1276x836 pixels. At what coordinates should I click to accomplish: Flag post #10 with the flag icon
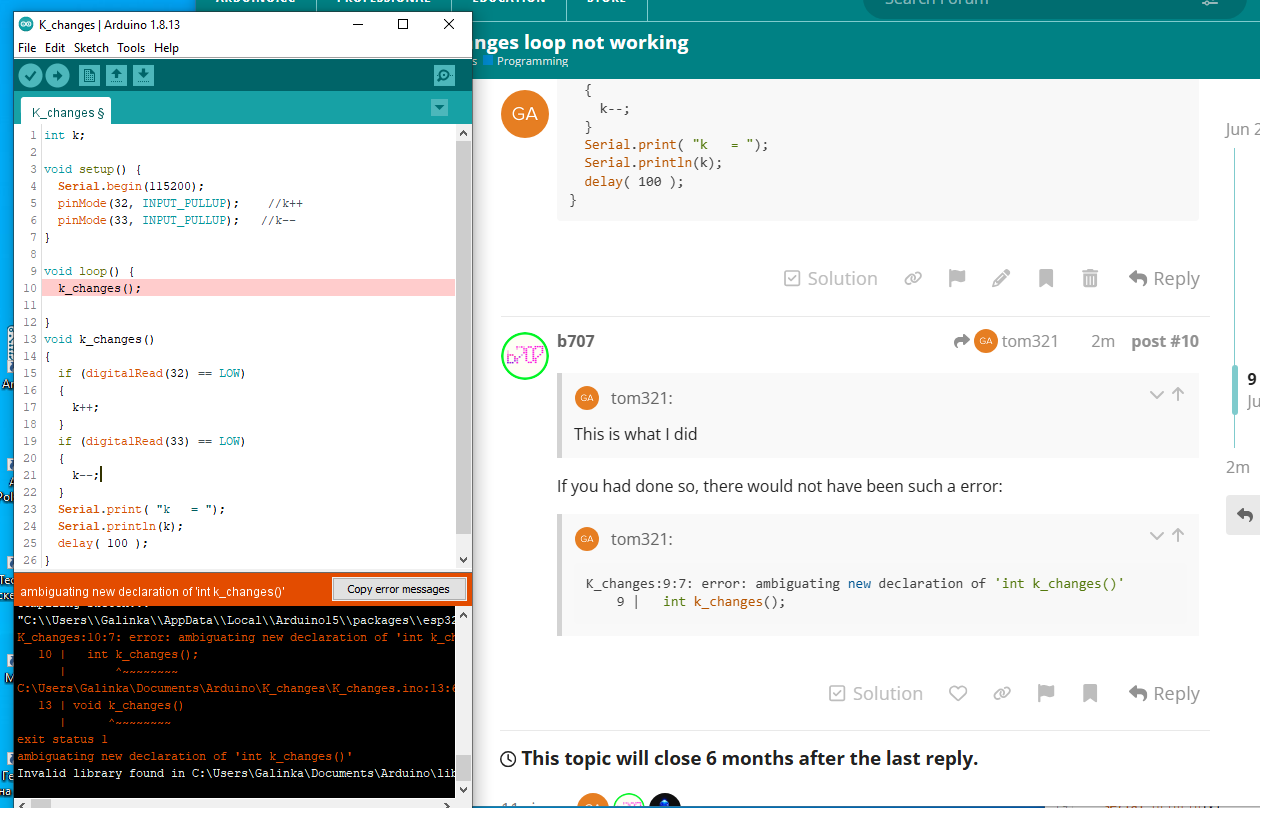click(1046, 693)
